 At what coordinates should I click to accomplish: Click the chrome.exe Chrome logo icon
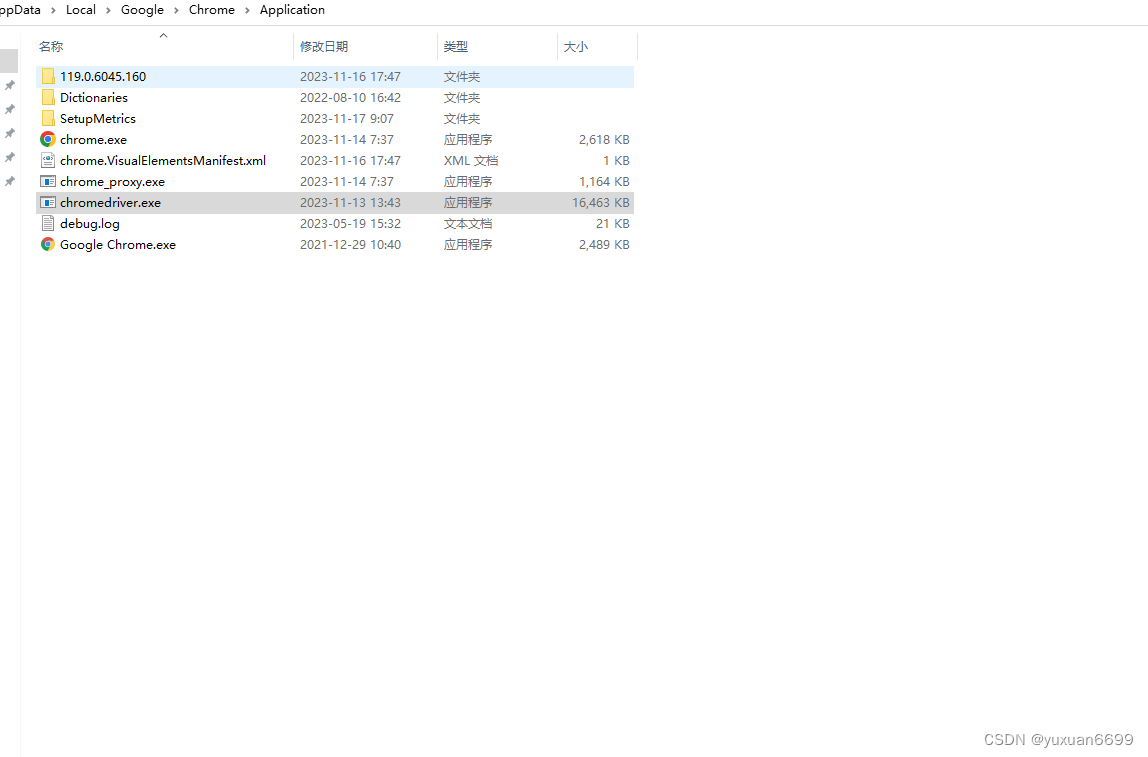(x=48, y=139)
